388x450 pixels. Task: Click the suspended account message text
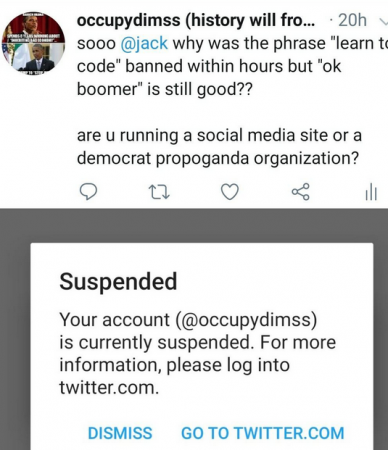pos(197,354)
